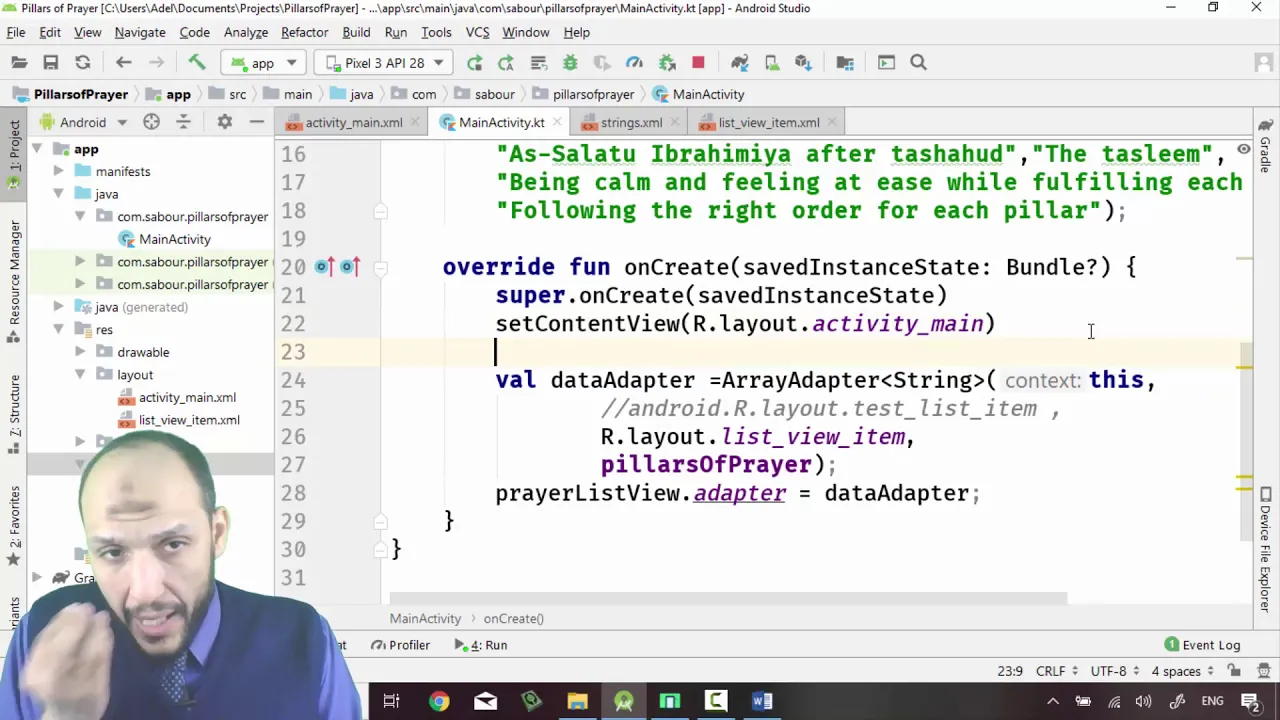Open the Profiler tool window
The width and height of the screenshot is (1280, 720).
tap(400, 645)
